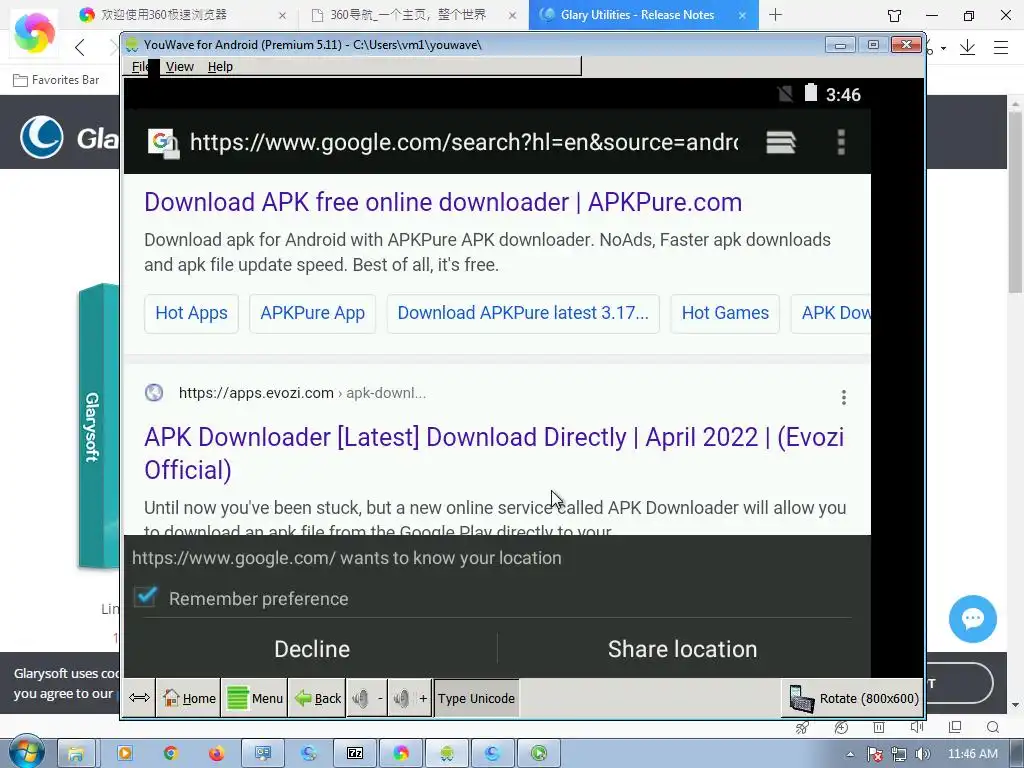Uncheck the Remember preference checkbox
The width and height of the screenshot is (1024, 768).
point(146,596)
